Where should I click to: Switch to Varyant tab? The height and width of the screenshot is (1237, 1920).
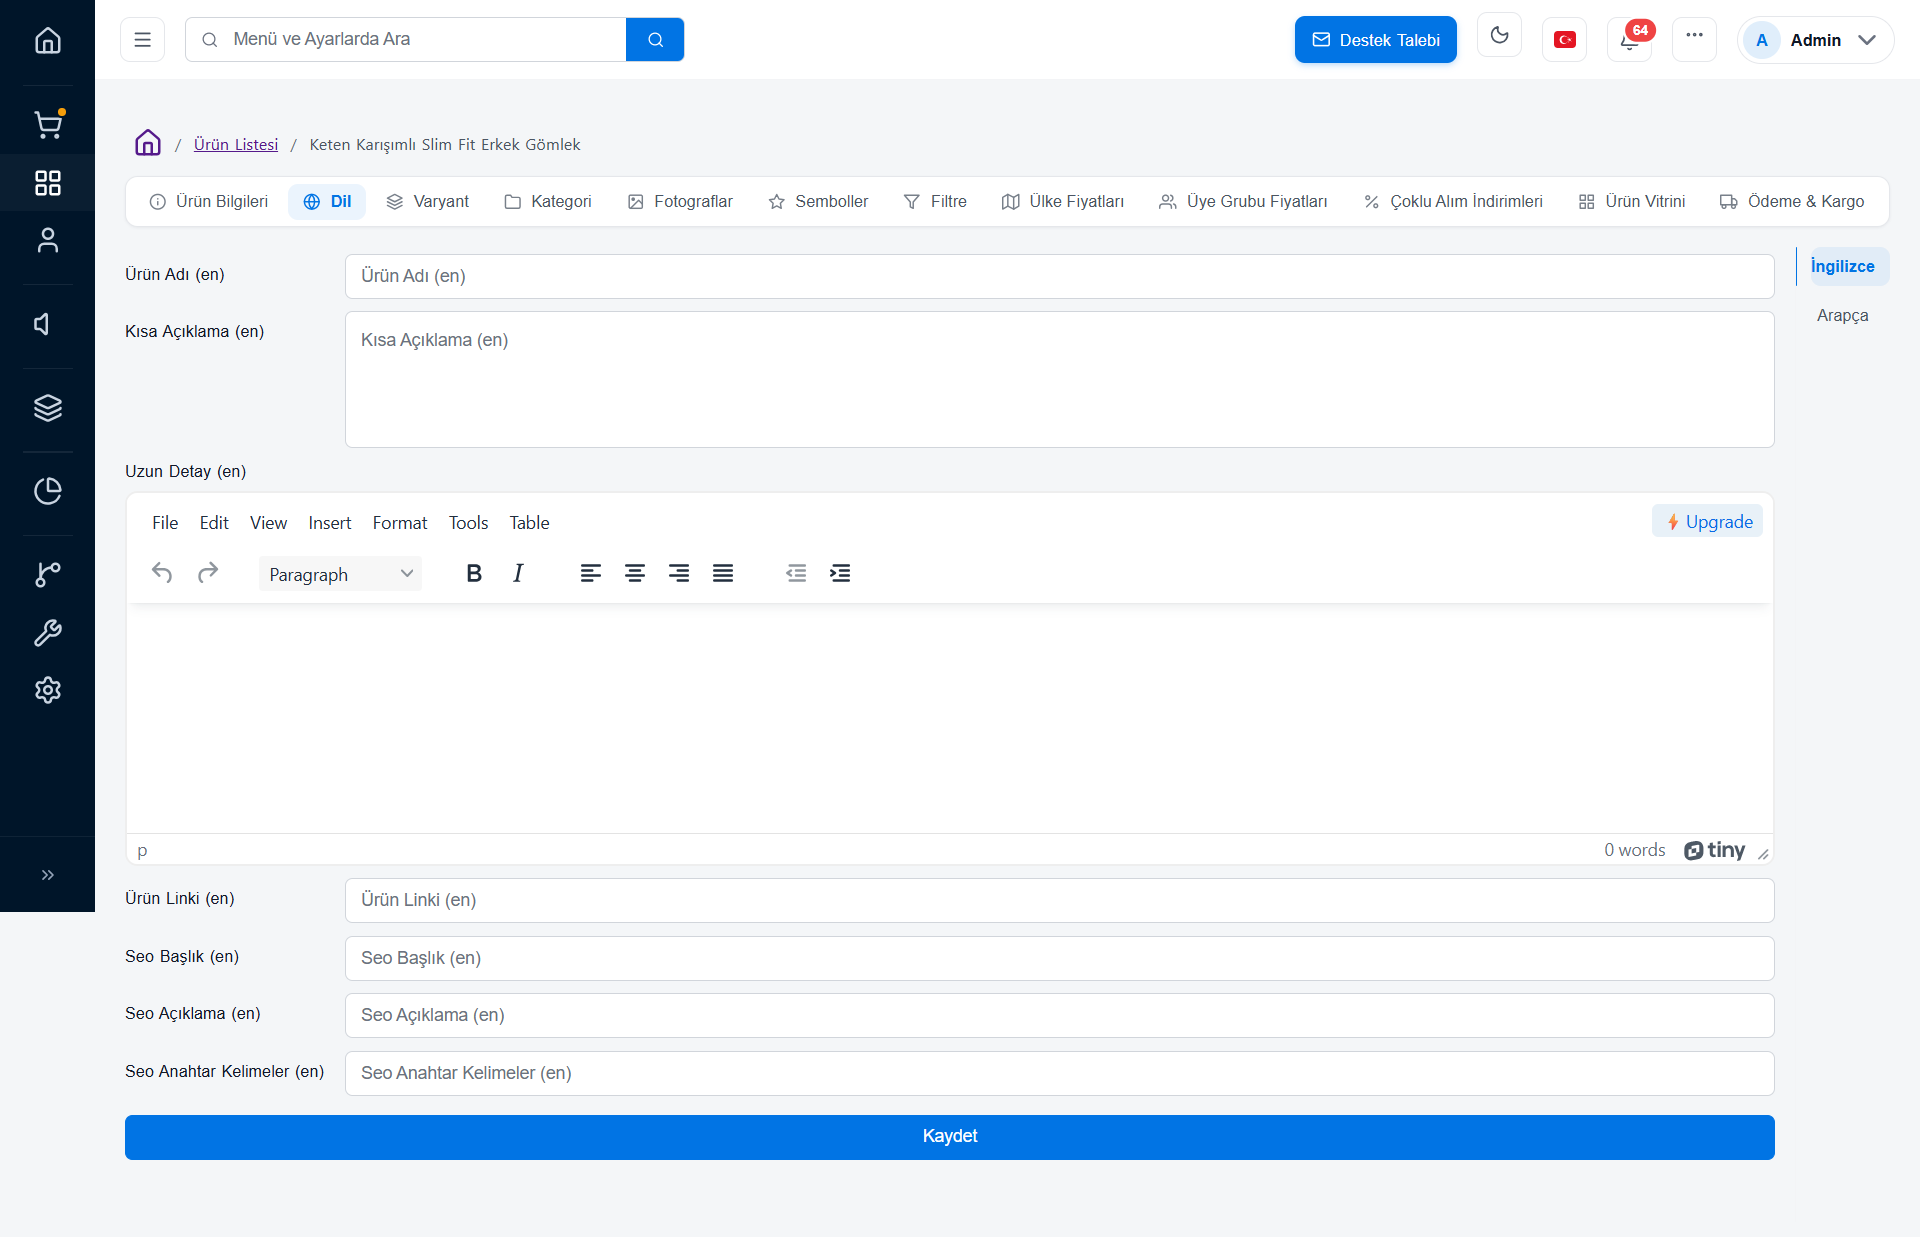[x=428, y=201]
